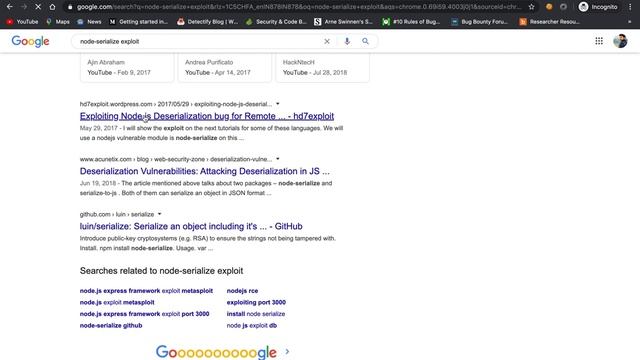Click the address bar URL
The width and height of the screenshot is (640, 360).
tap(298, 7)
